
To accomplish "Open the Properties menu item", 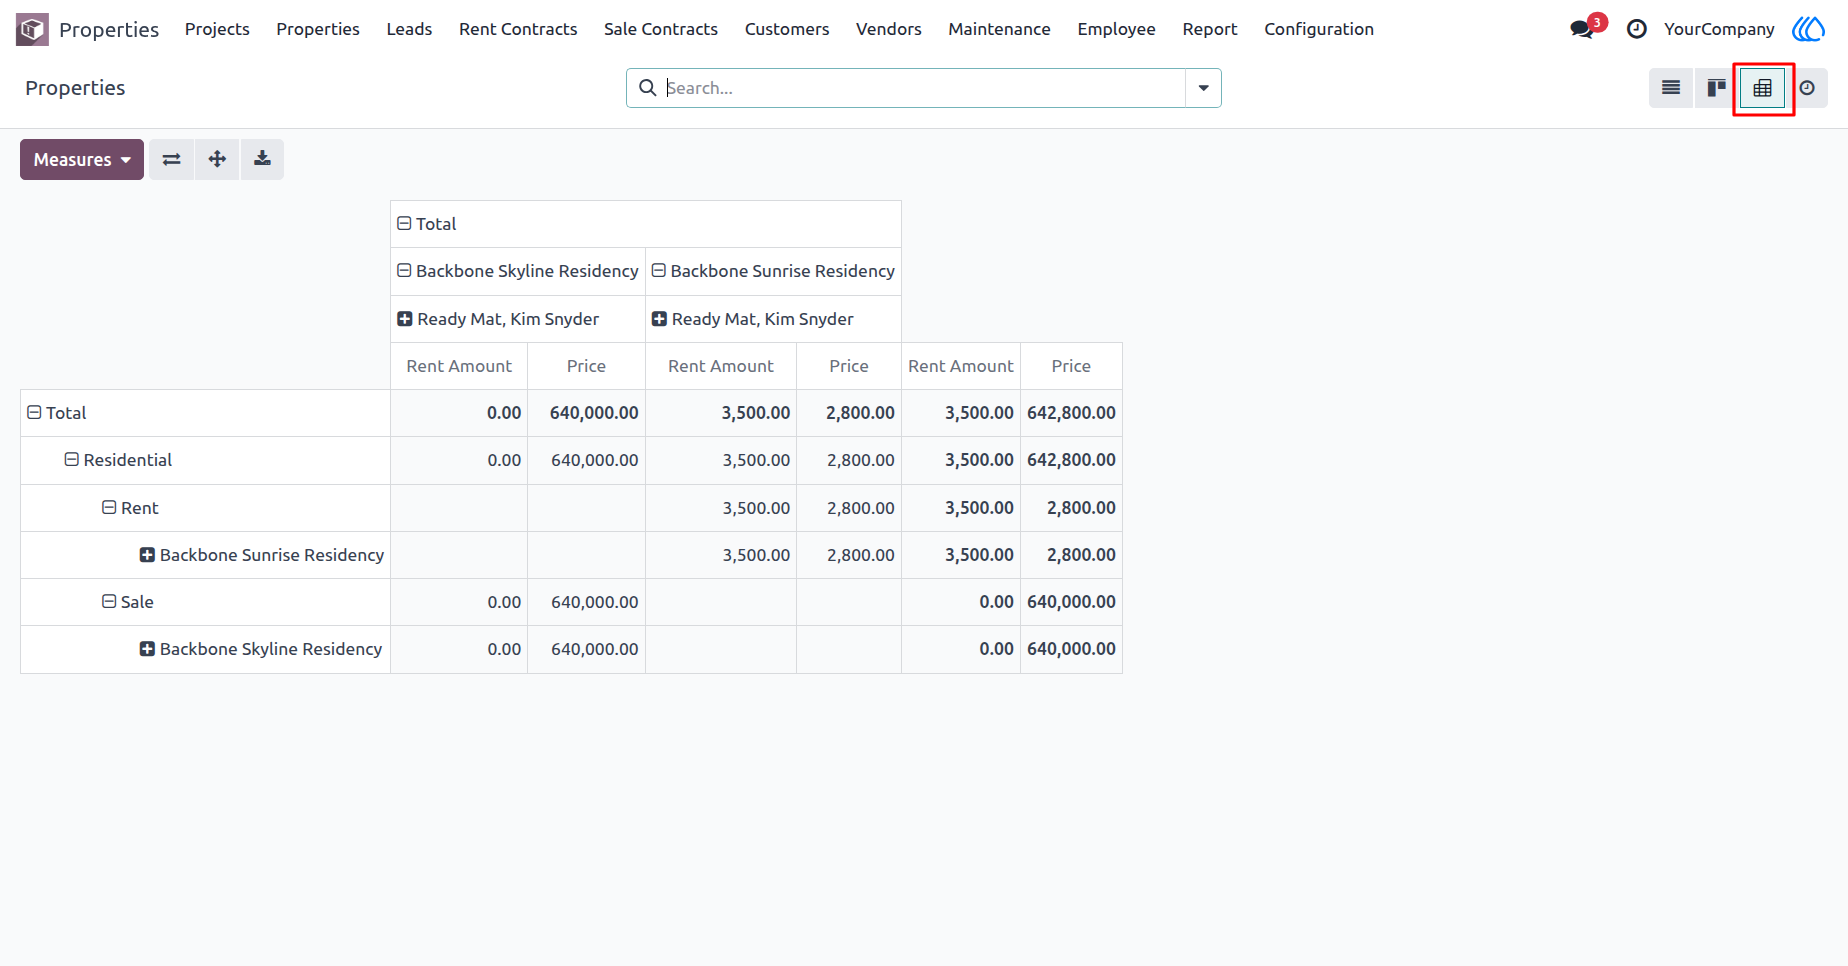I will [318, 29].
